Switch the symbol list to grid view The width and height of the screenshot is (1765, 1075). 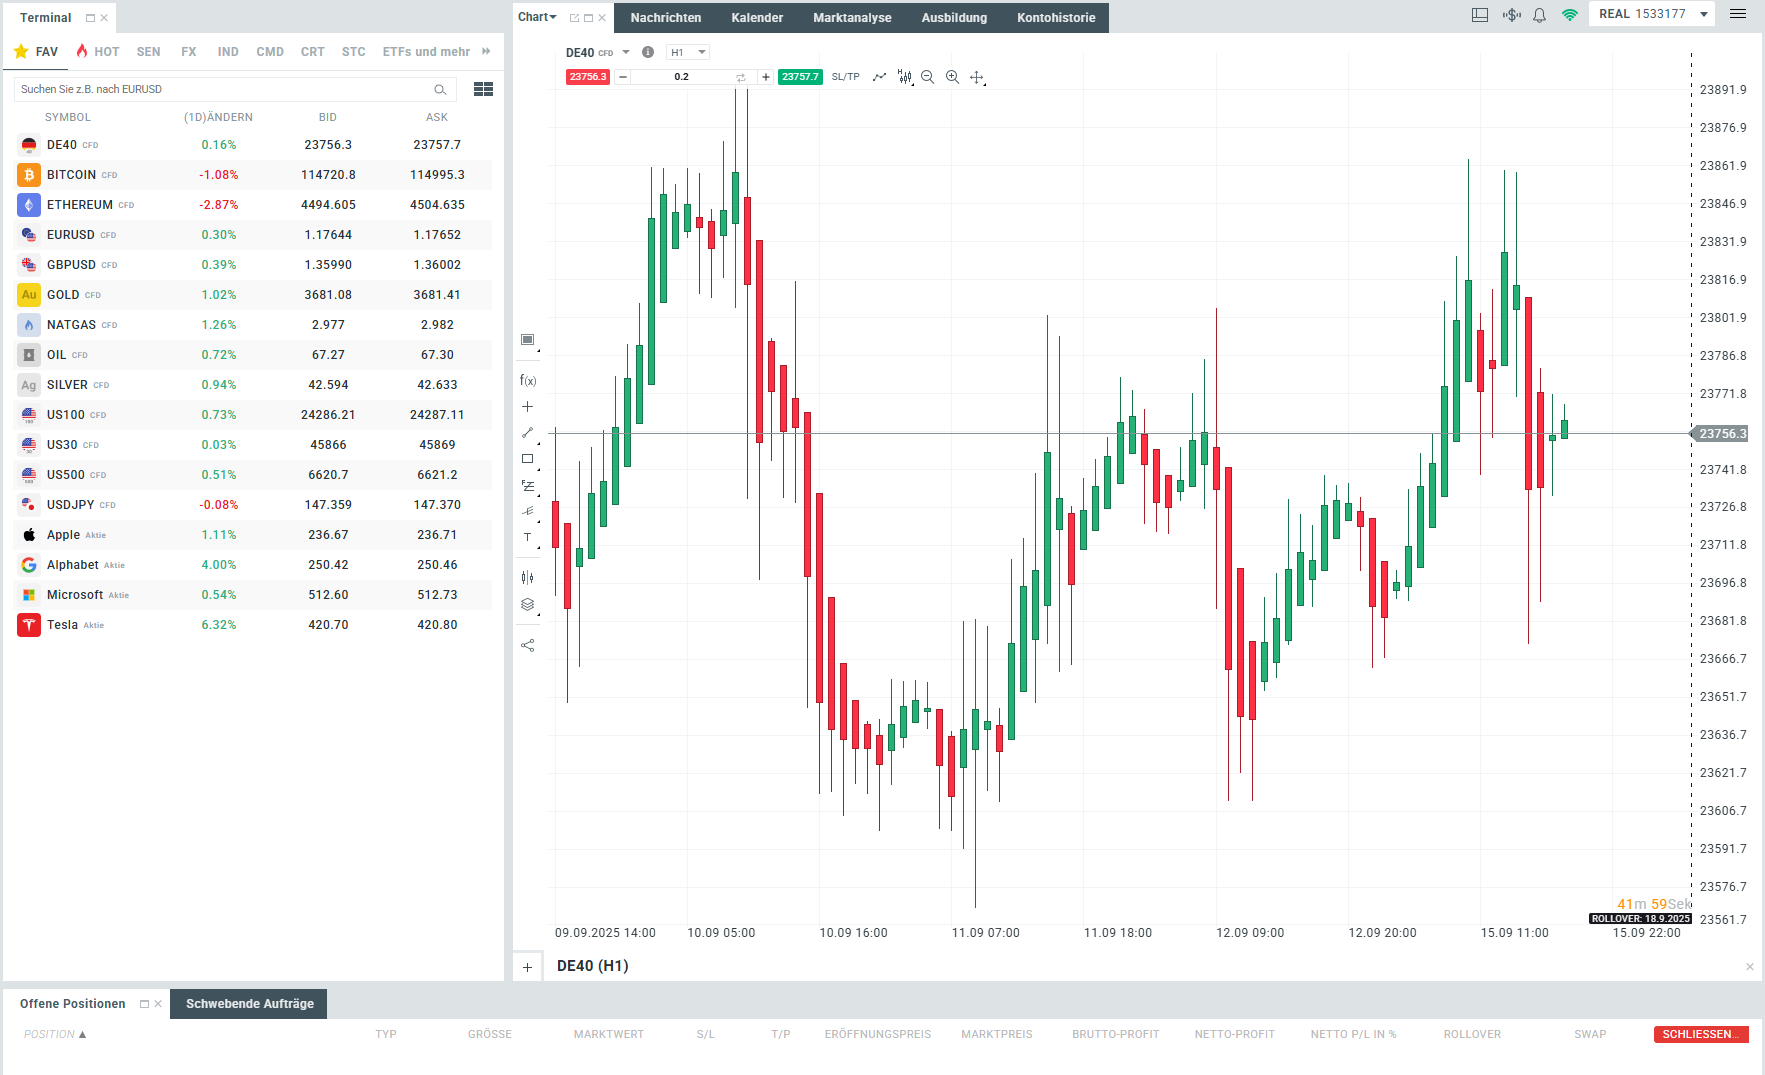coord(484,89)
